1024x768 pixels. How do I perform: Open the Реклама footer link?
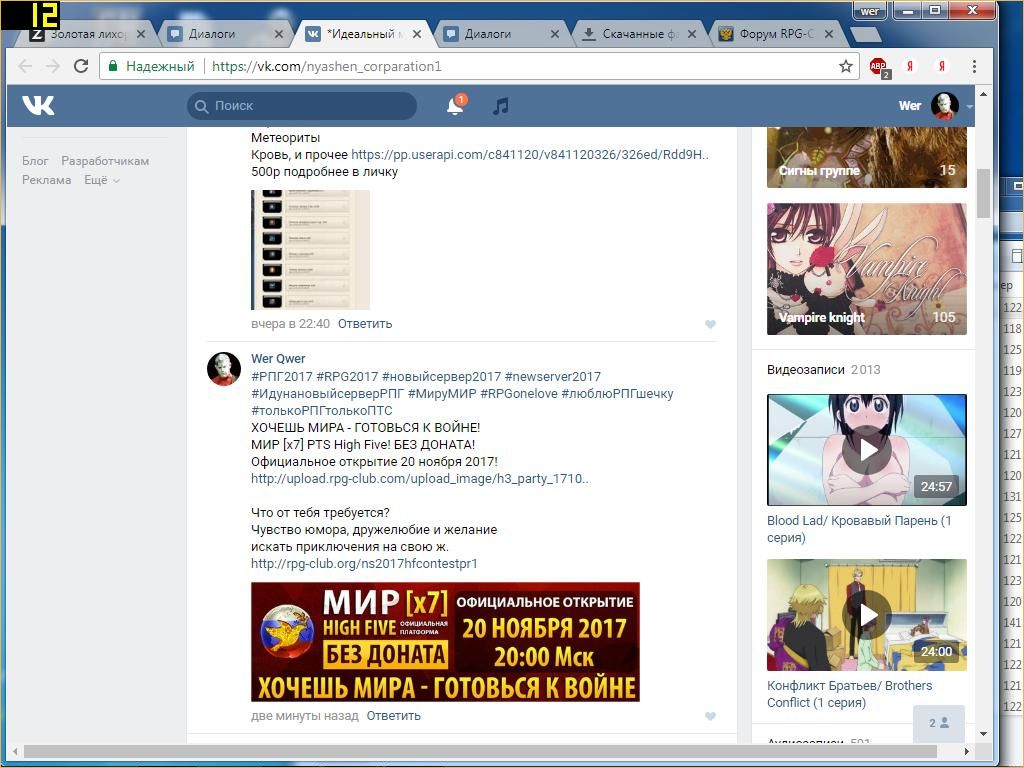tap(46, 180)
